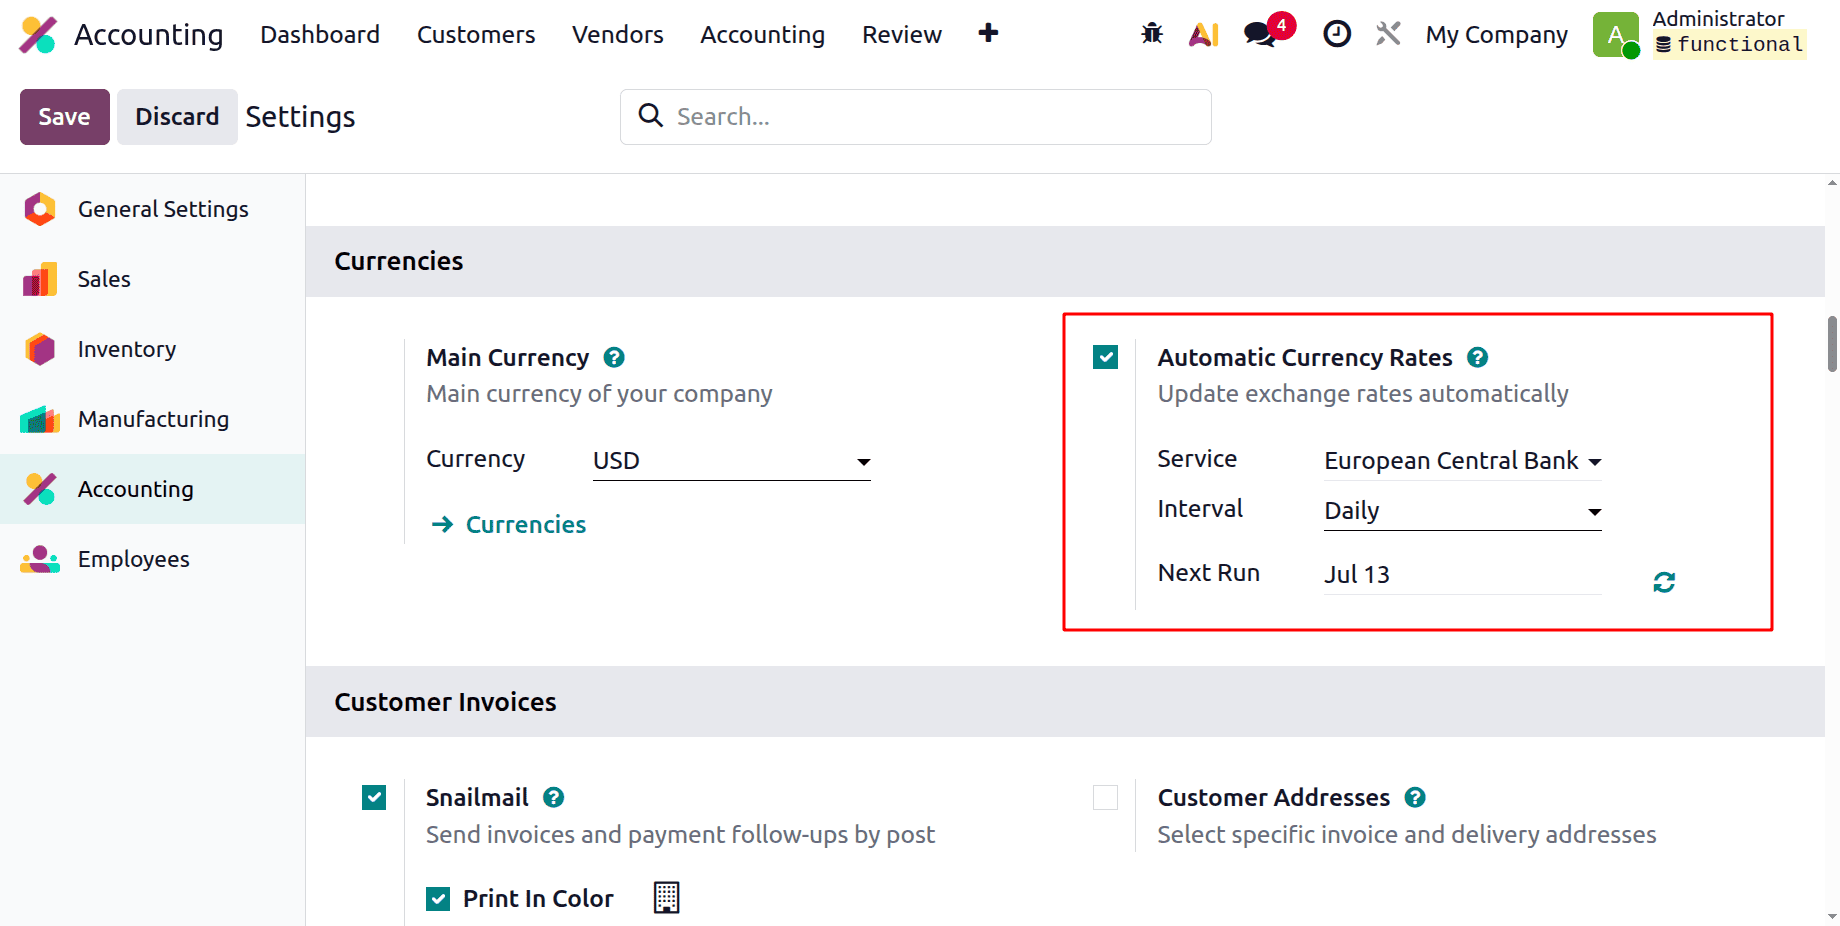Open the Review menu
Viewport: 1840px width, 926px height.
point(902,34)
